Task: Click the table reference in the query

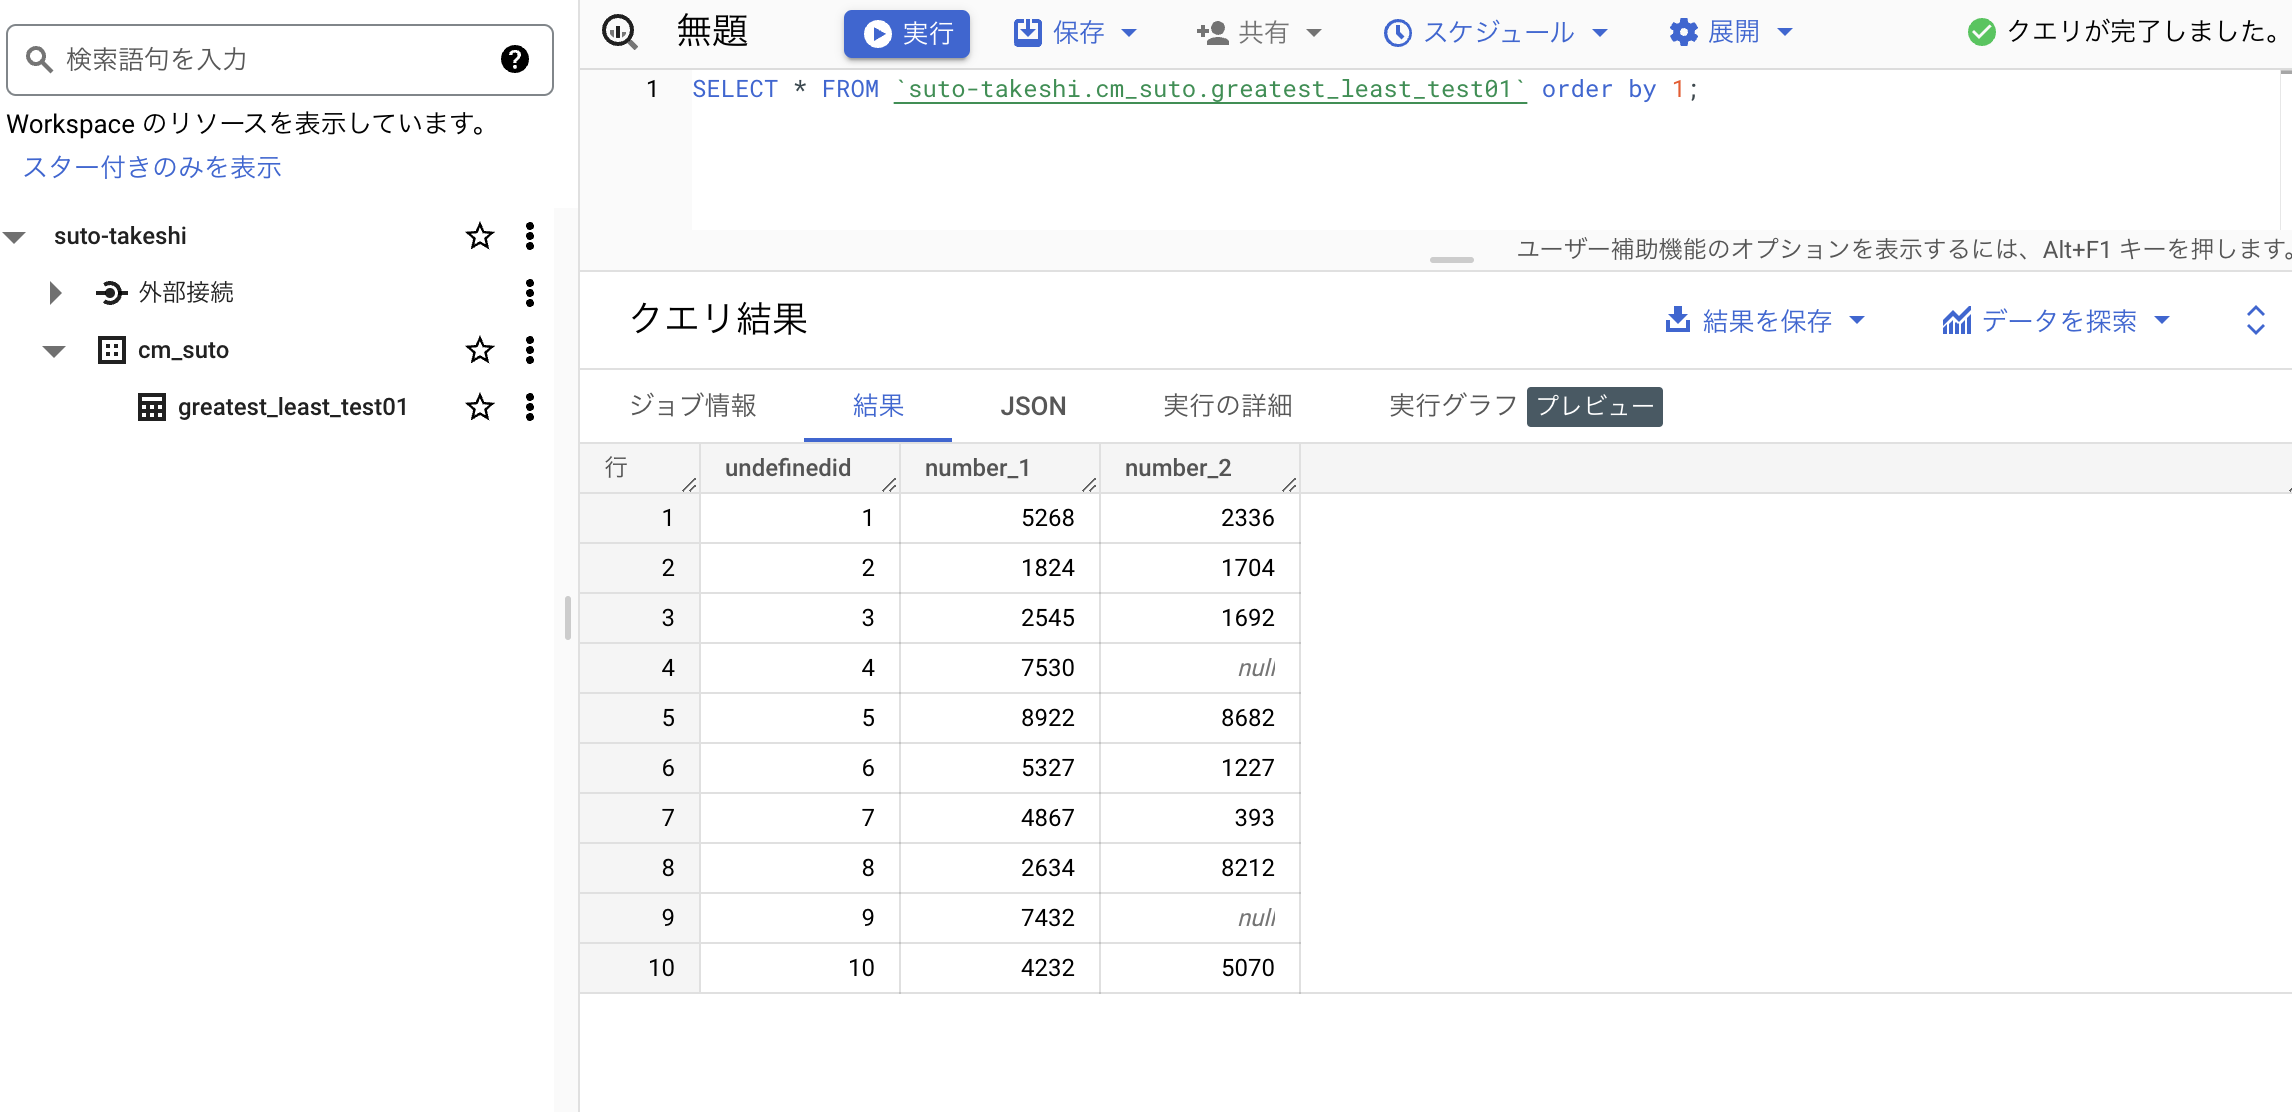Action: click(1210, 90)
